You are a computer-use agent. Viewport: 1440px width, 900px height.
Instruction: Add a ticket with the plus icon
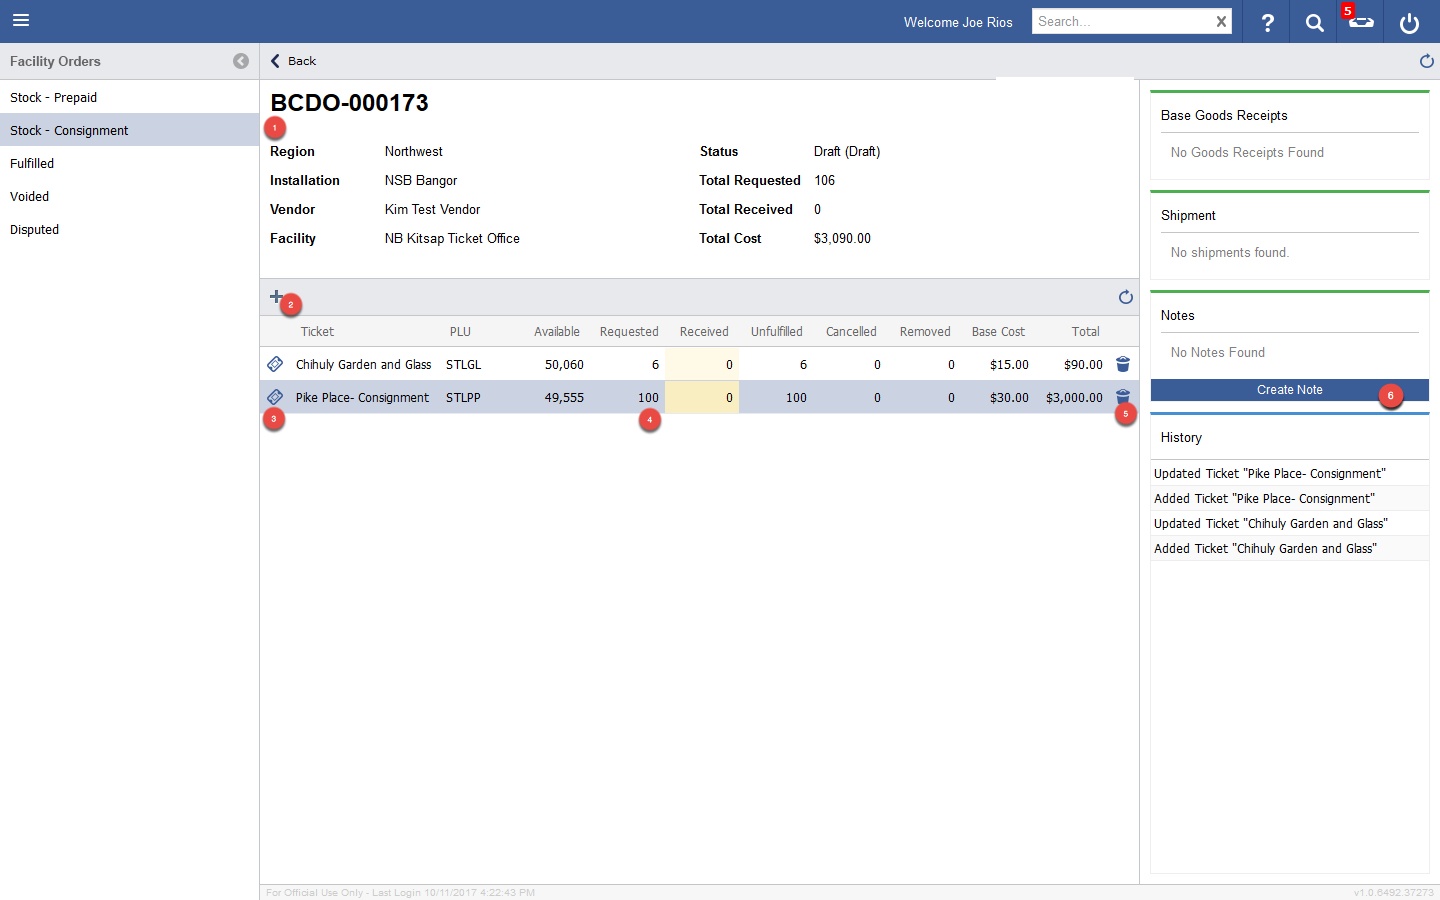point(276,296)
